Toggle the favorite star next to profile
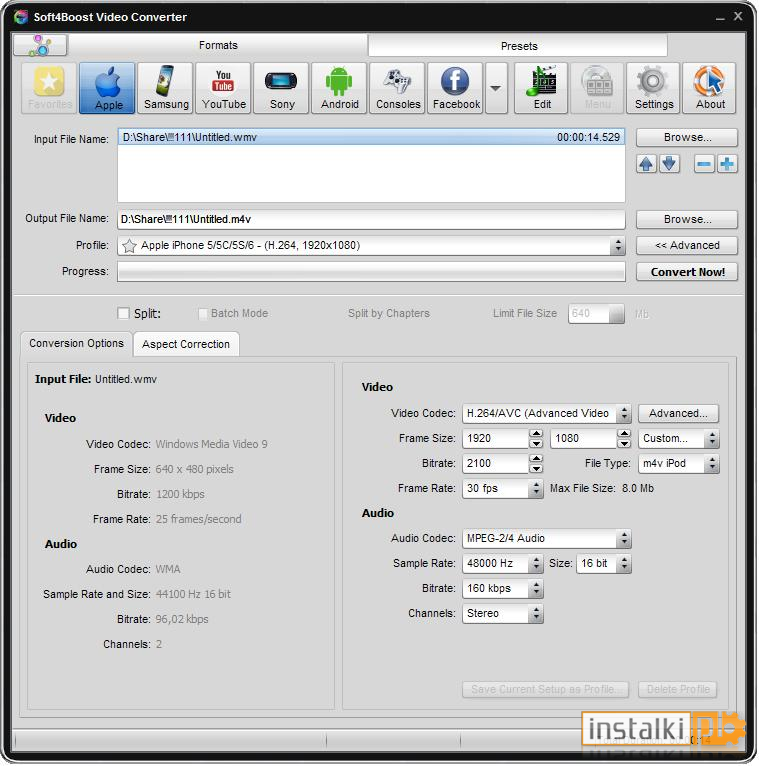 pyautogui.click(x=129, y=246)
